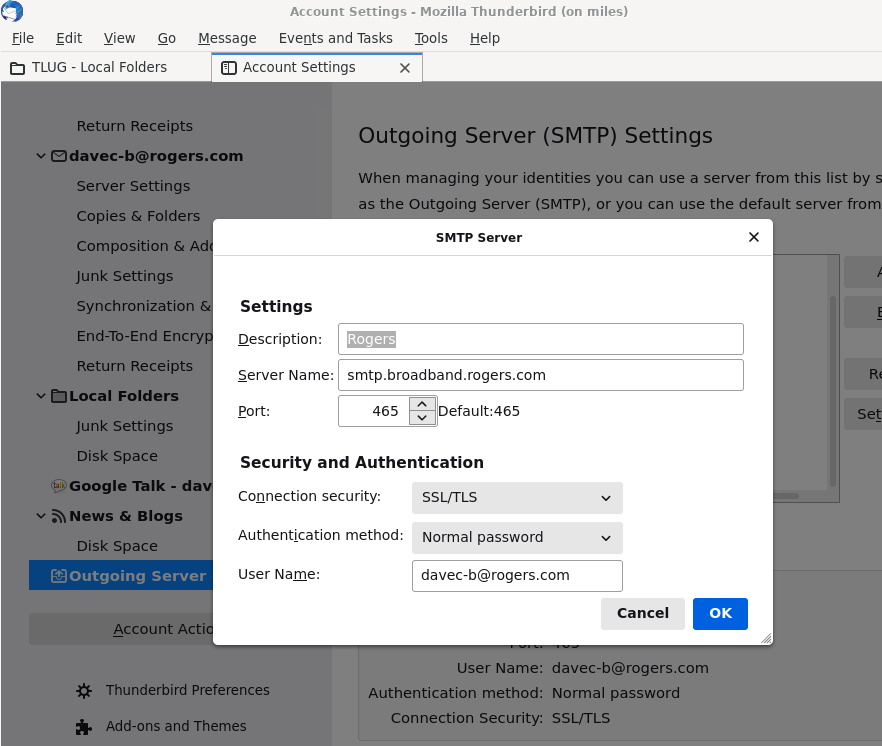Click the Add-ons and Themes puzzle icon

click(84, 726)
